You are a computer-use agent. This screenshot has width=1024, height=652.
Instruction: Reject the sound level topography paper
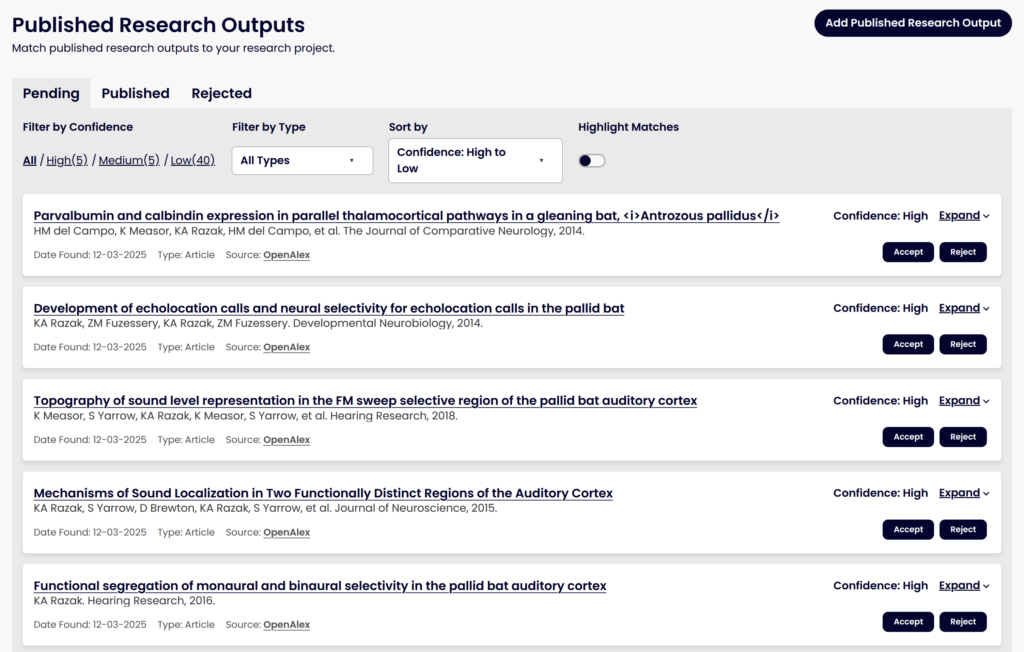[962, 437]
